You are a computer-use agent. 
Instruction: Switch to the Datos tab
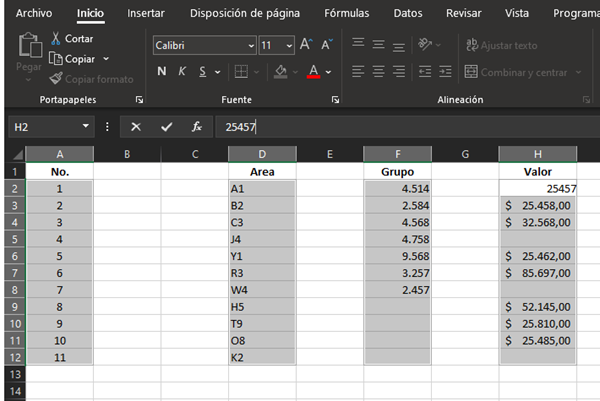[x=408, y=13]
